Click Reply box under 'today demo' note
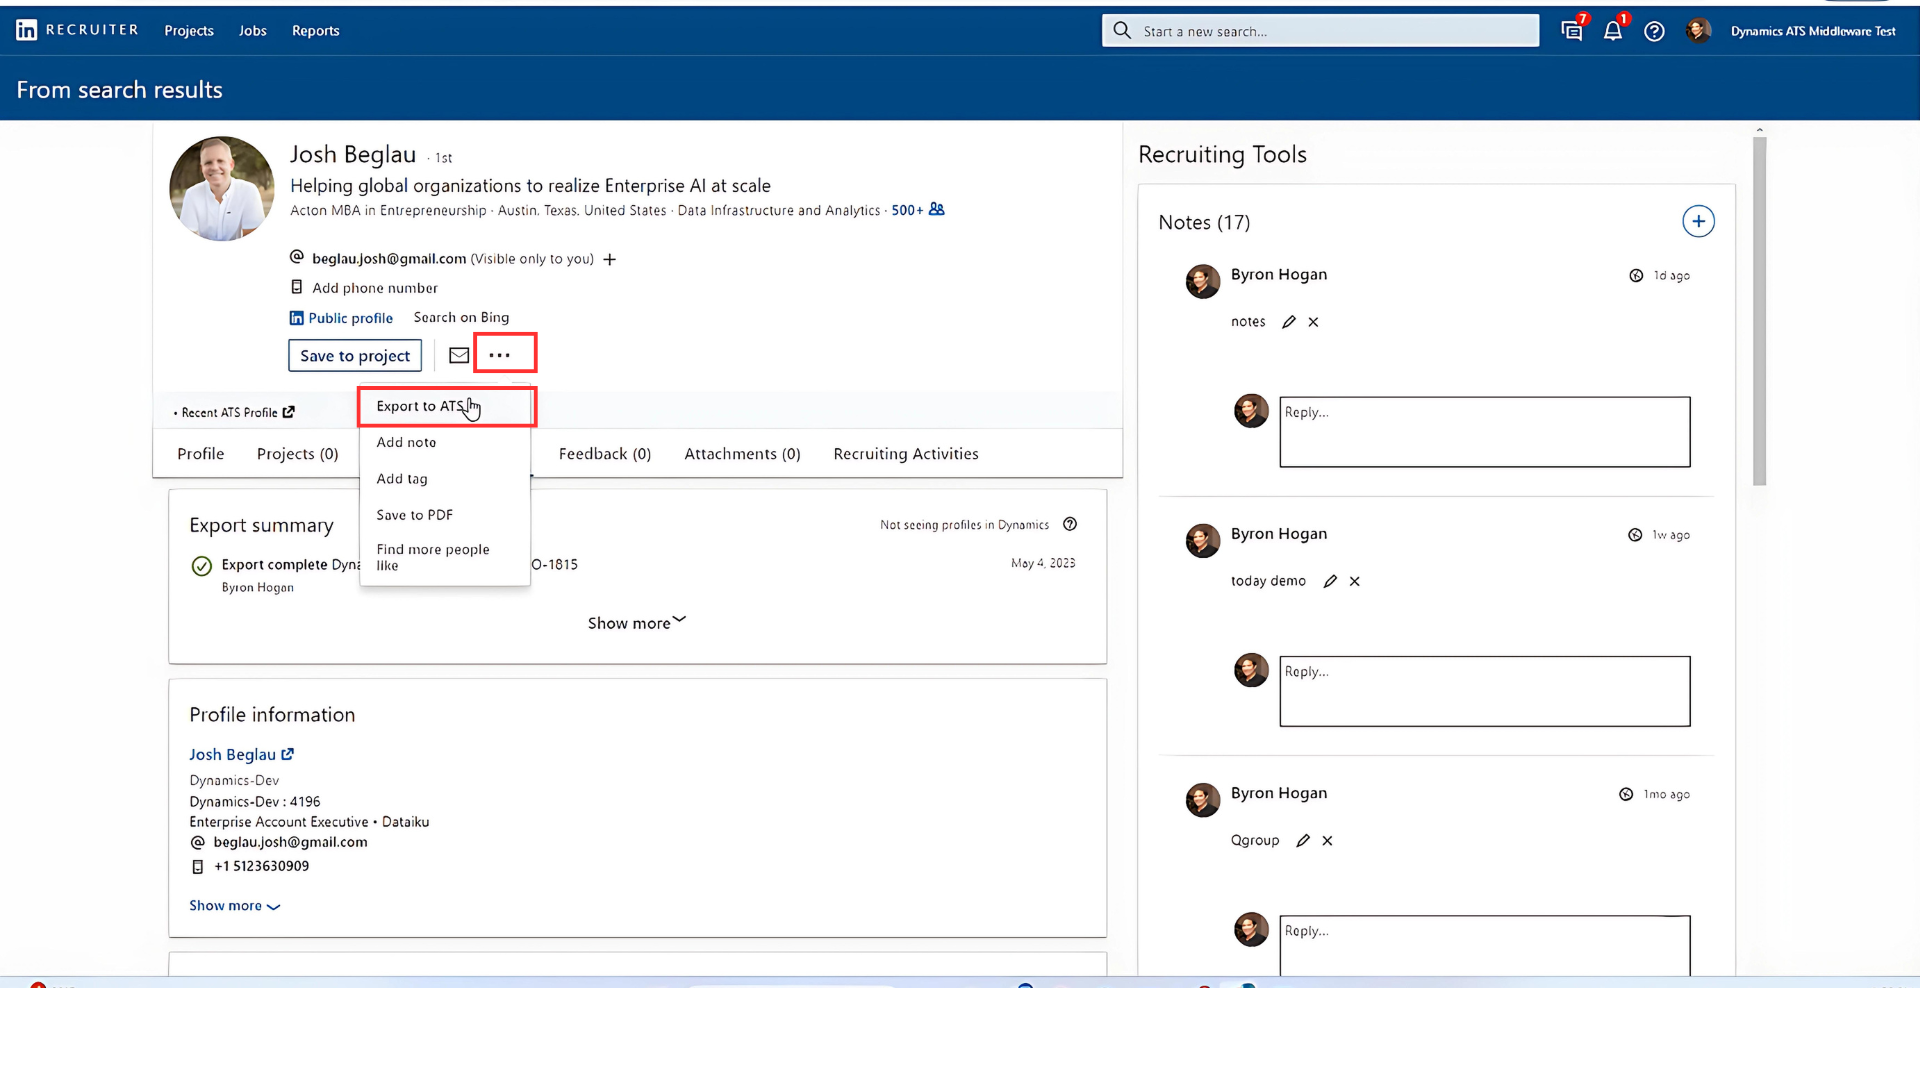The width and height of the screenshot is (1920, 1080). pyautogui.click(x=1485, y=691)
